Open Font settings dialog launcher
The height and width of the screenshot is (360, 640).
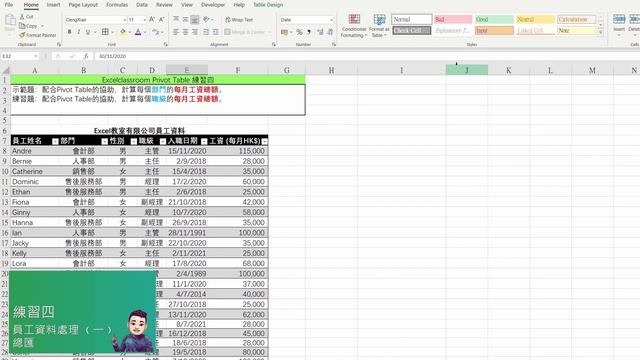pyautogui.click(x=165, y=44)
